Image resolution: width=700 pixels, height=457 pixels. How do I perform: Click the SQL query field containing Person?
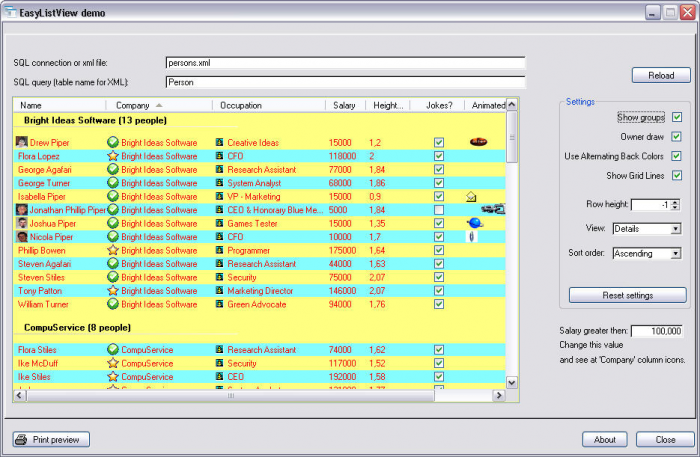tap(345, 82)
